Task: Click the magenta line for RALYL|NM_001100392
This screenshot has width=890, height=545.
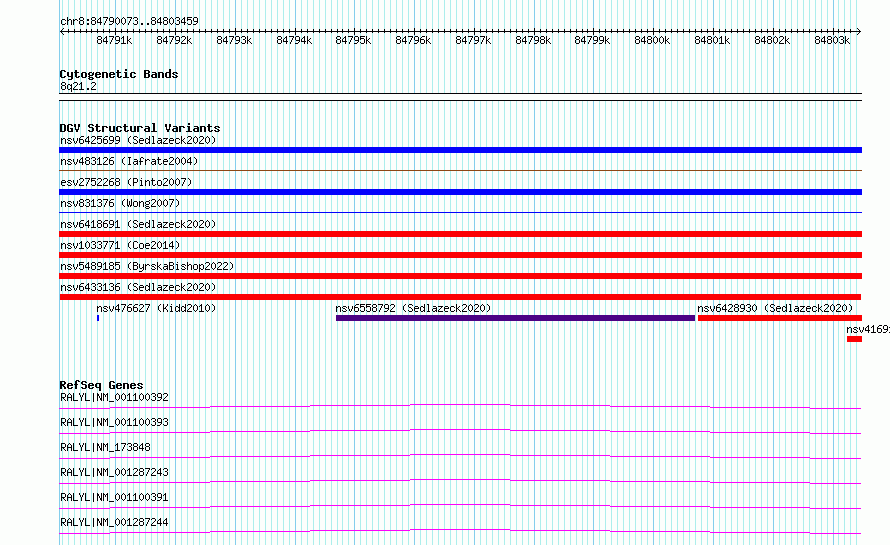Action: [460, 406]
